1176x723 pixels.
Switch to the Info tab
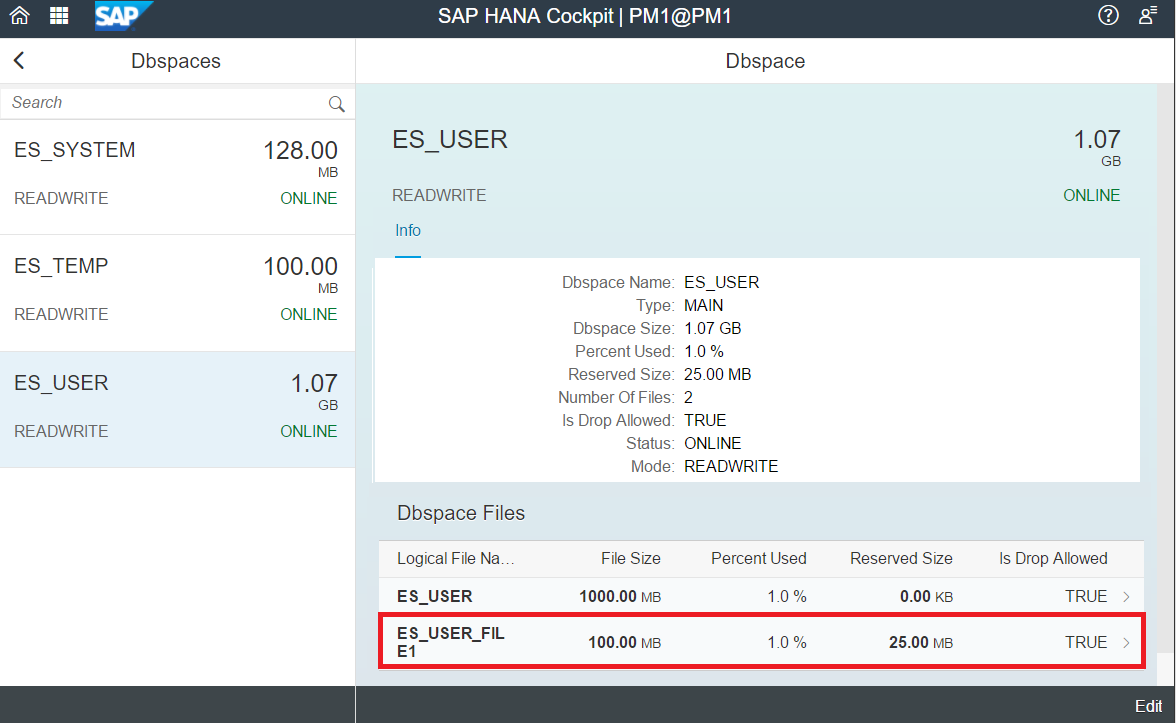tap(408, 231)
